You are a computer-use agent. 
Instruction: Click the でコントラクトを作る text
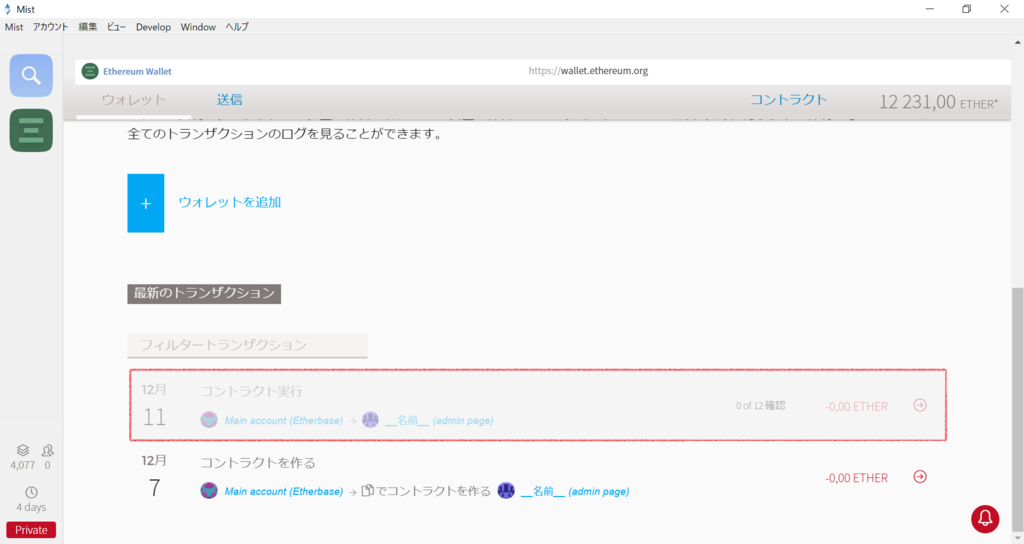(433, 491)
